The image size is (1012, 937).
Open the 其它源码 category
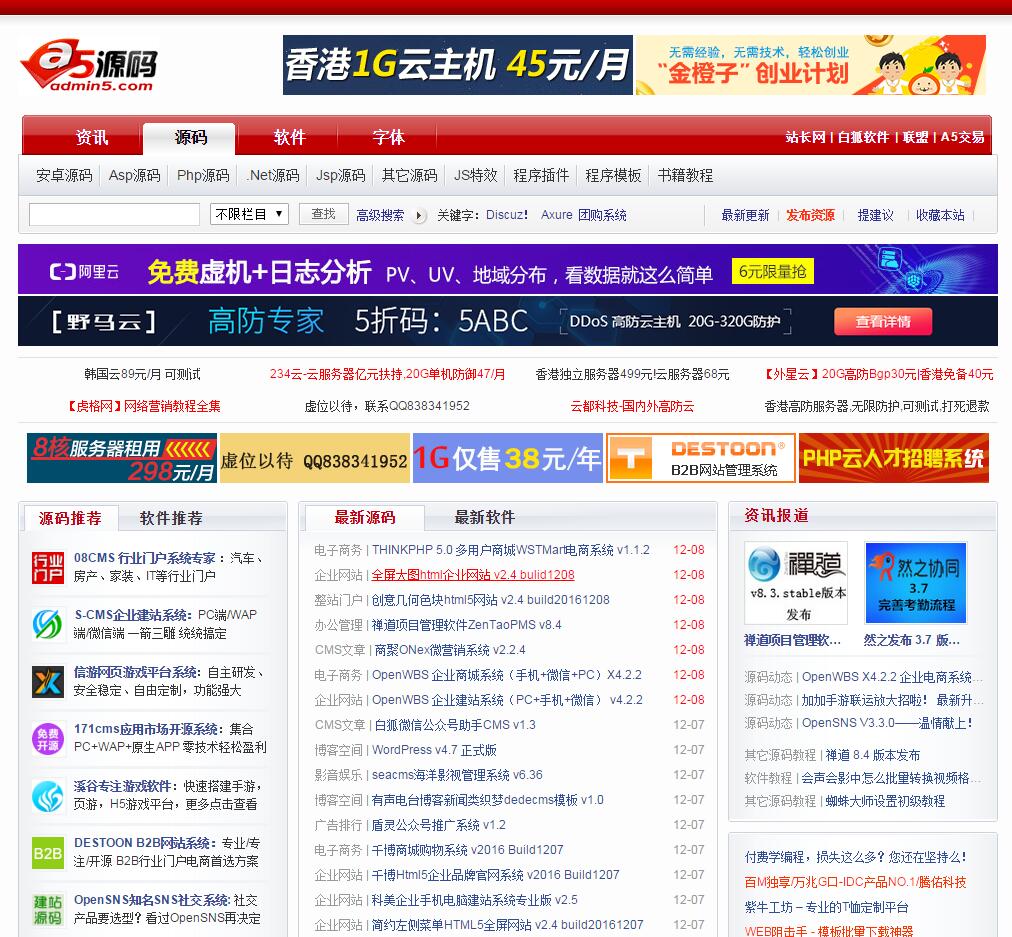pos(409,176)
